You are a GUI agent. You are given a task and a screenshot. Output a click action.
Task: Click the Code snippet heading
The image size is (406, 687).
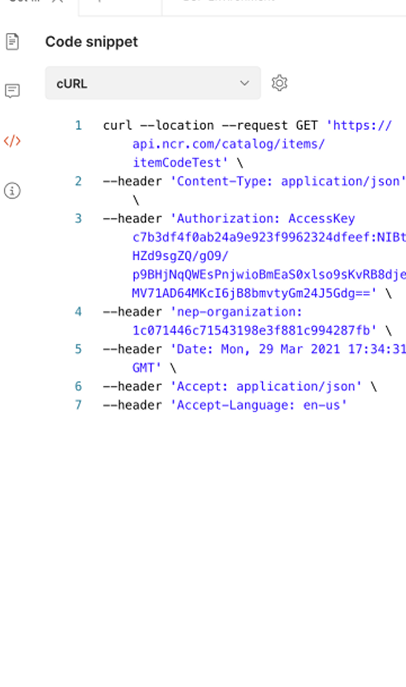pos(92,42)
